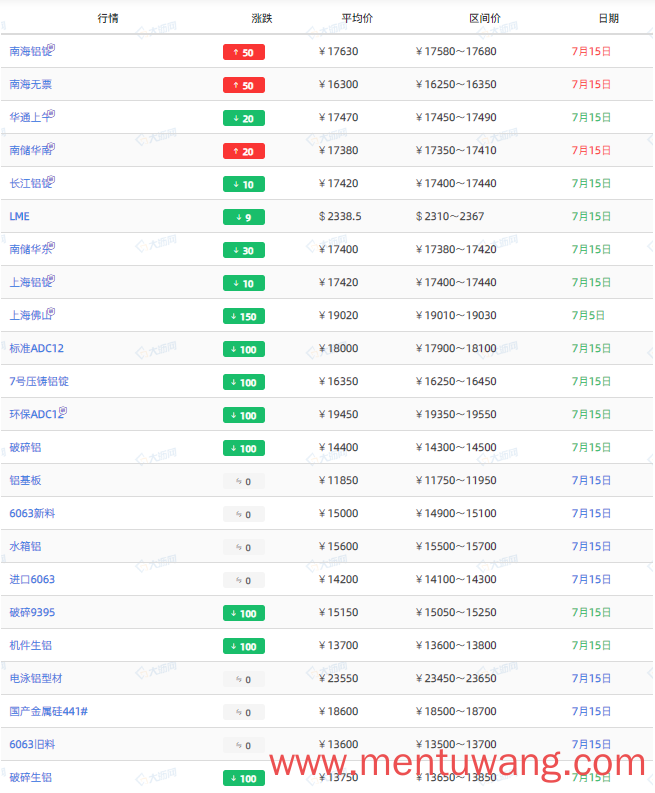Open the 南海无票 quote link
Viewport: 655px width, 793px height.
[x=31, y=84]
